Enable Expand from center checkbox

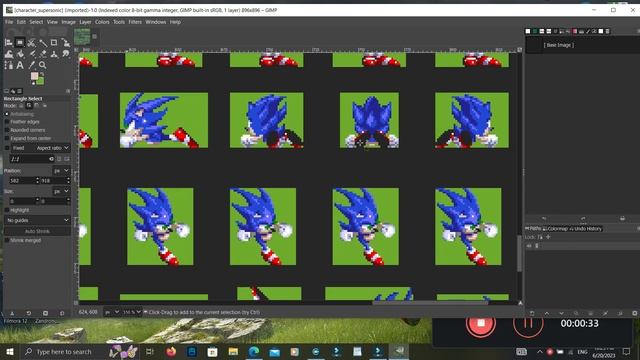coord(7,138)
